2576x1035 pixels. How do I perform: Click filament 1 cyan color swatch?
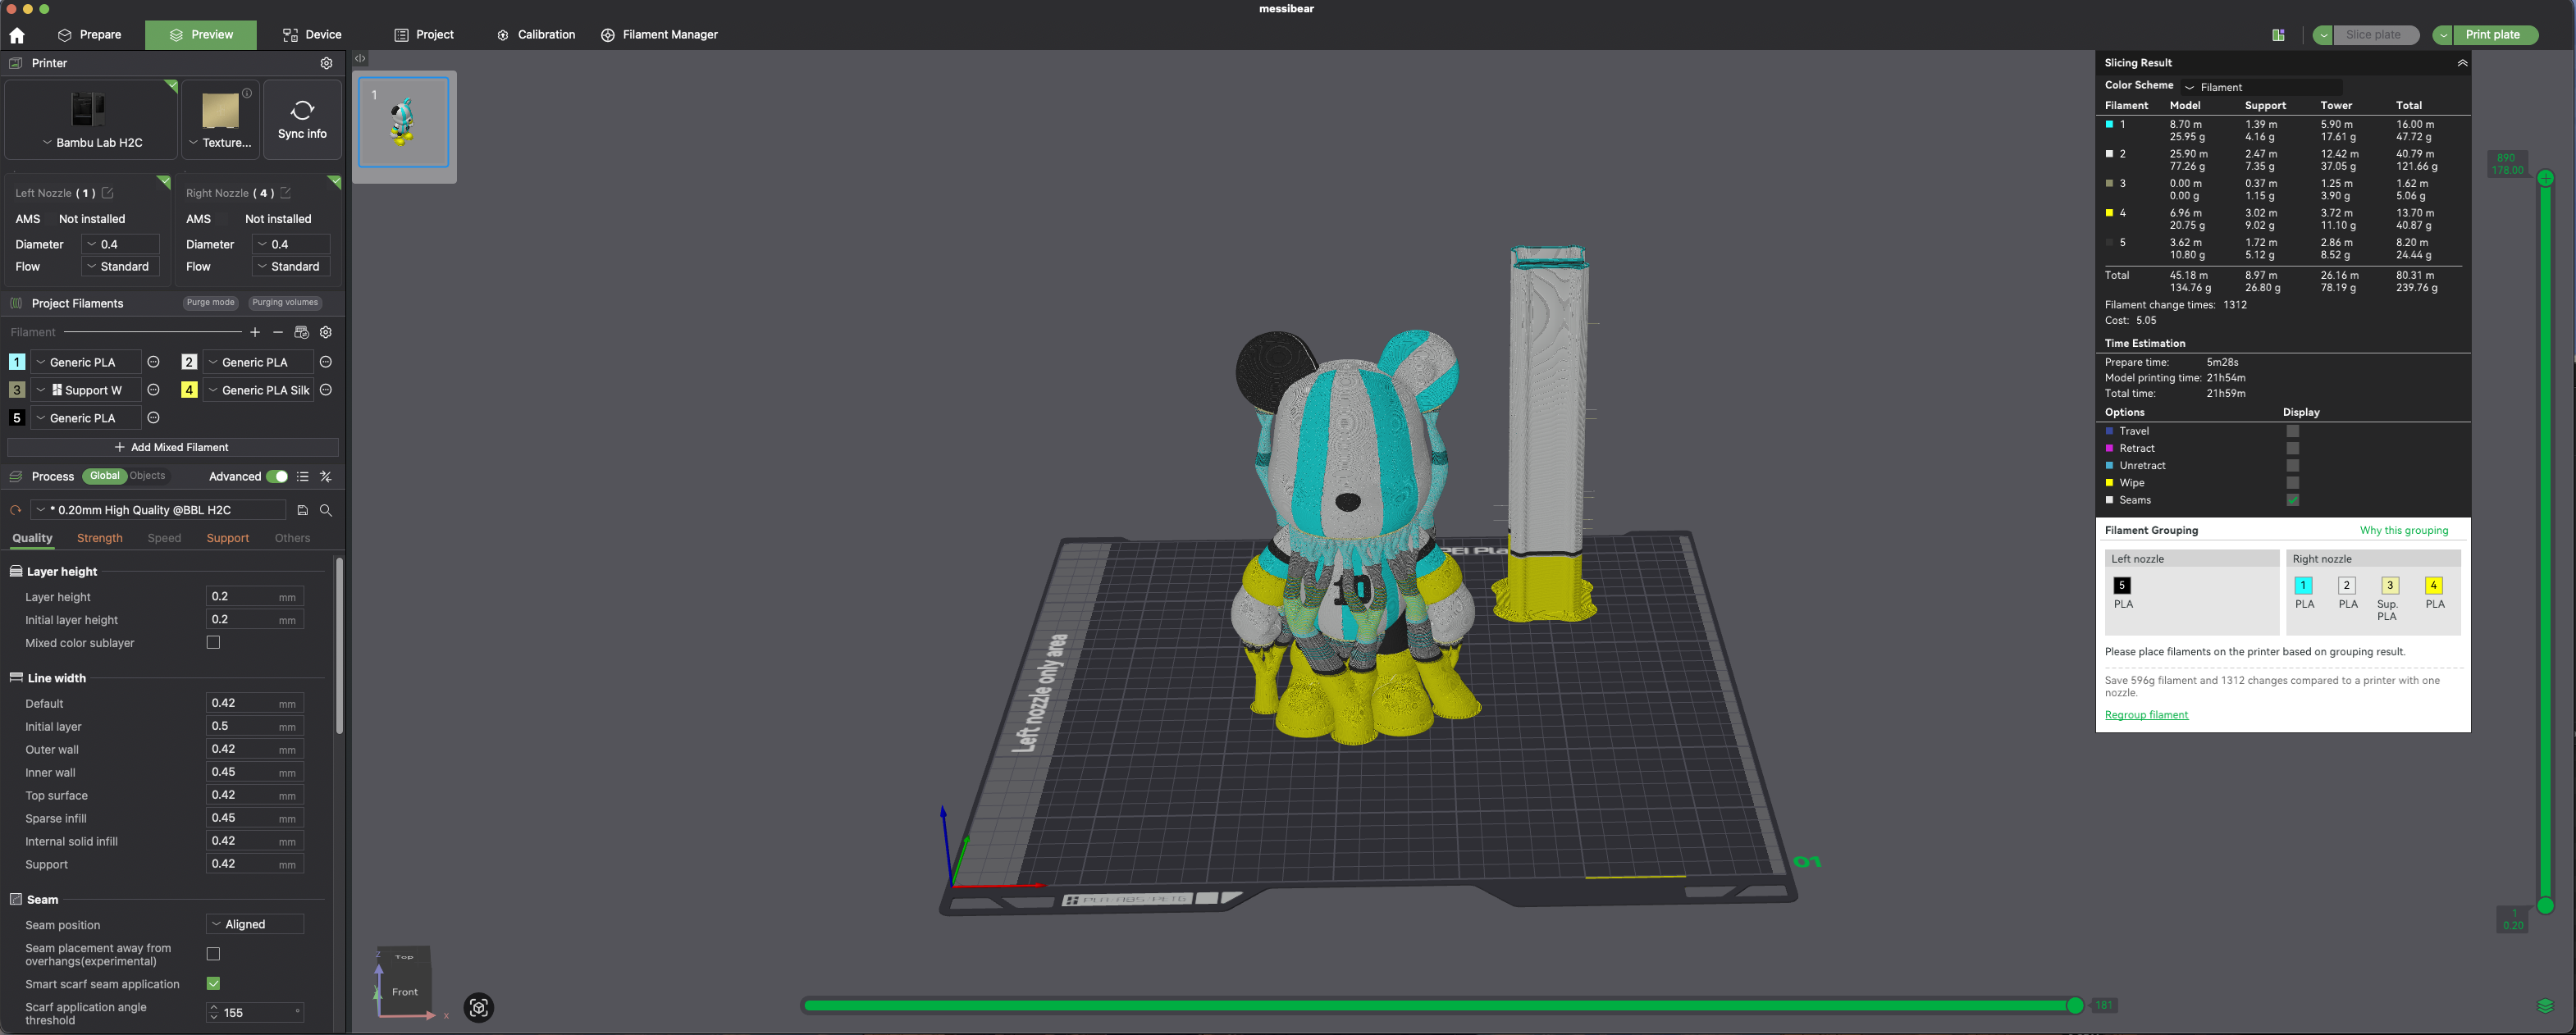pyautogui.click(x=17, y=362)
